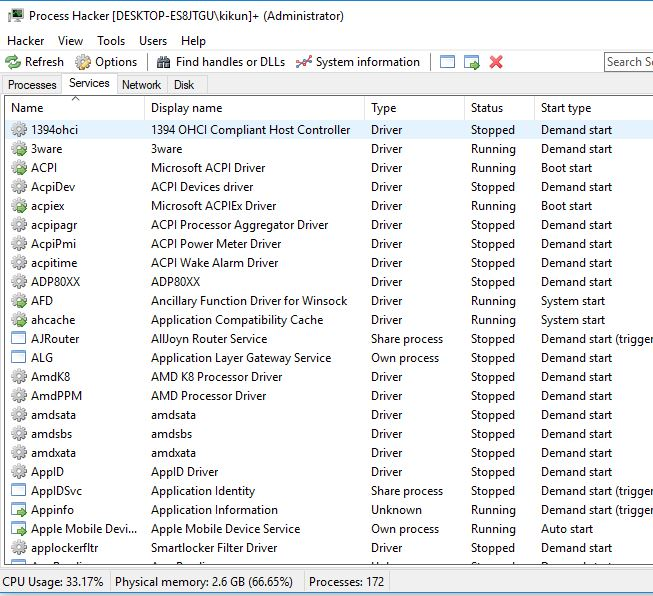
Task: Click the gear icon of AppID
Action: (19, 472)
